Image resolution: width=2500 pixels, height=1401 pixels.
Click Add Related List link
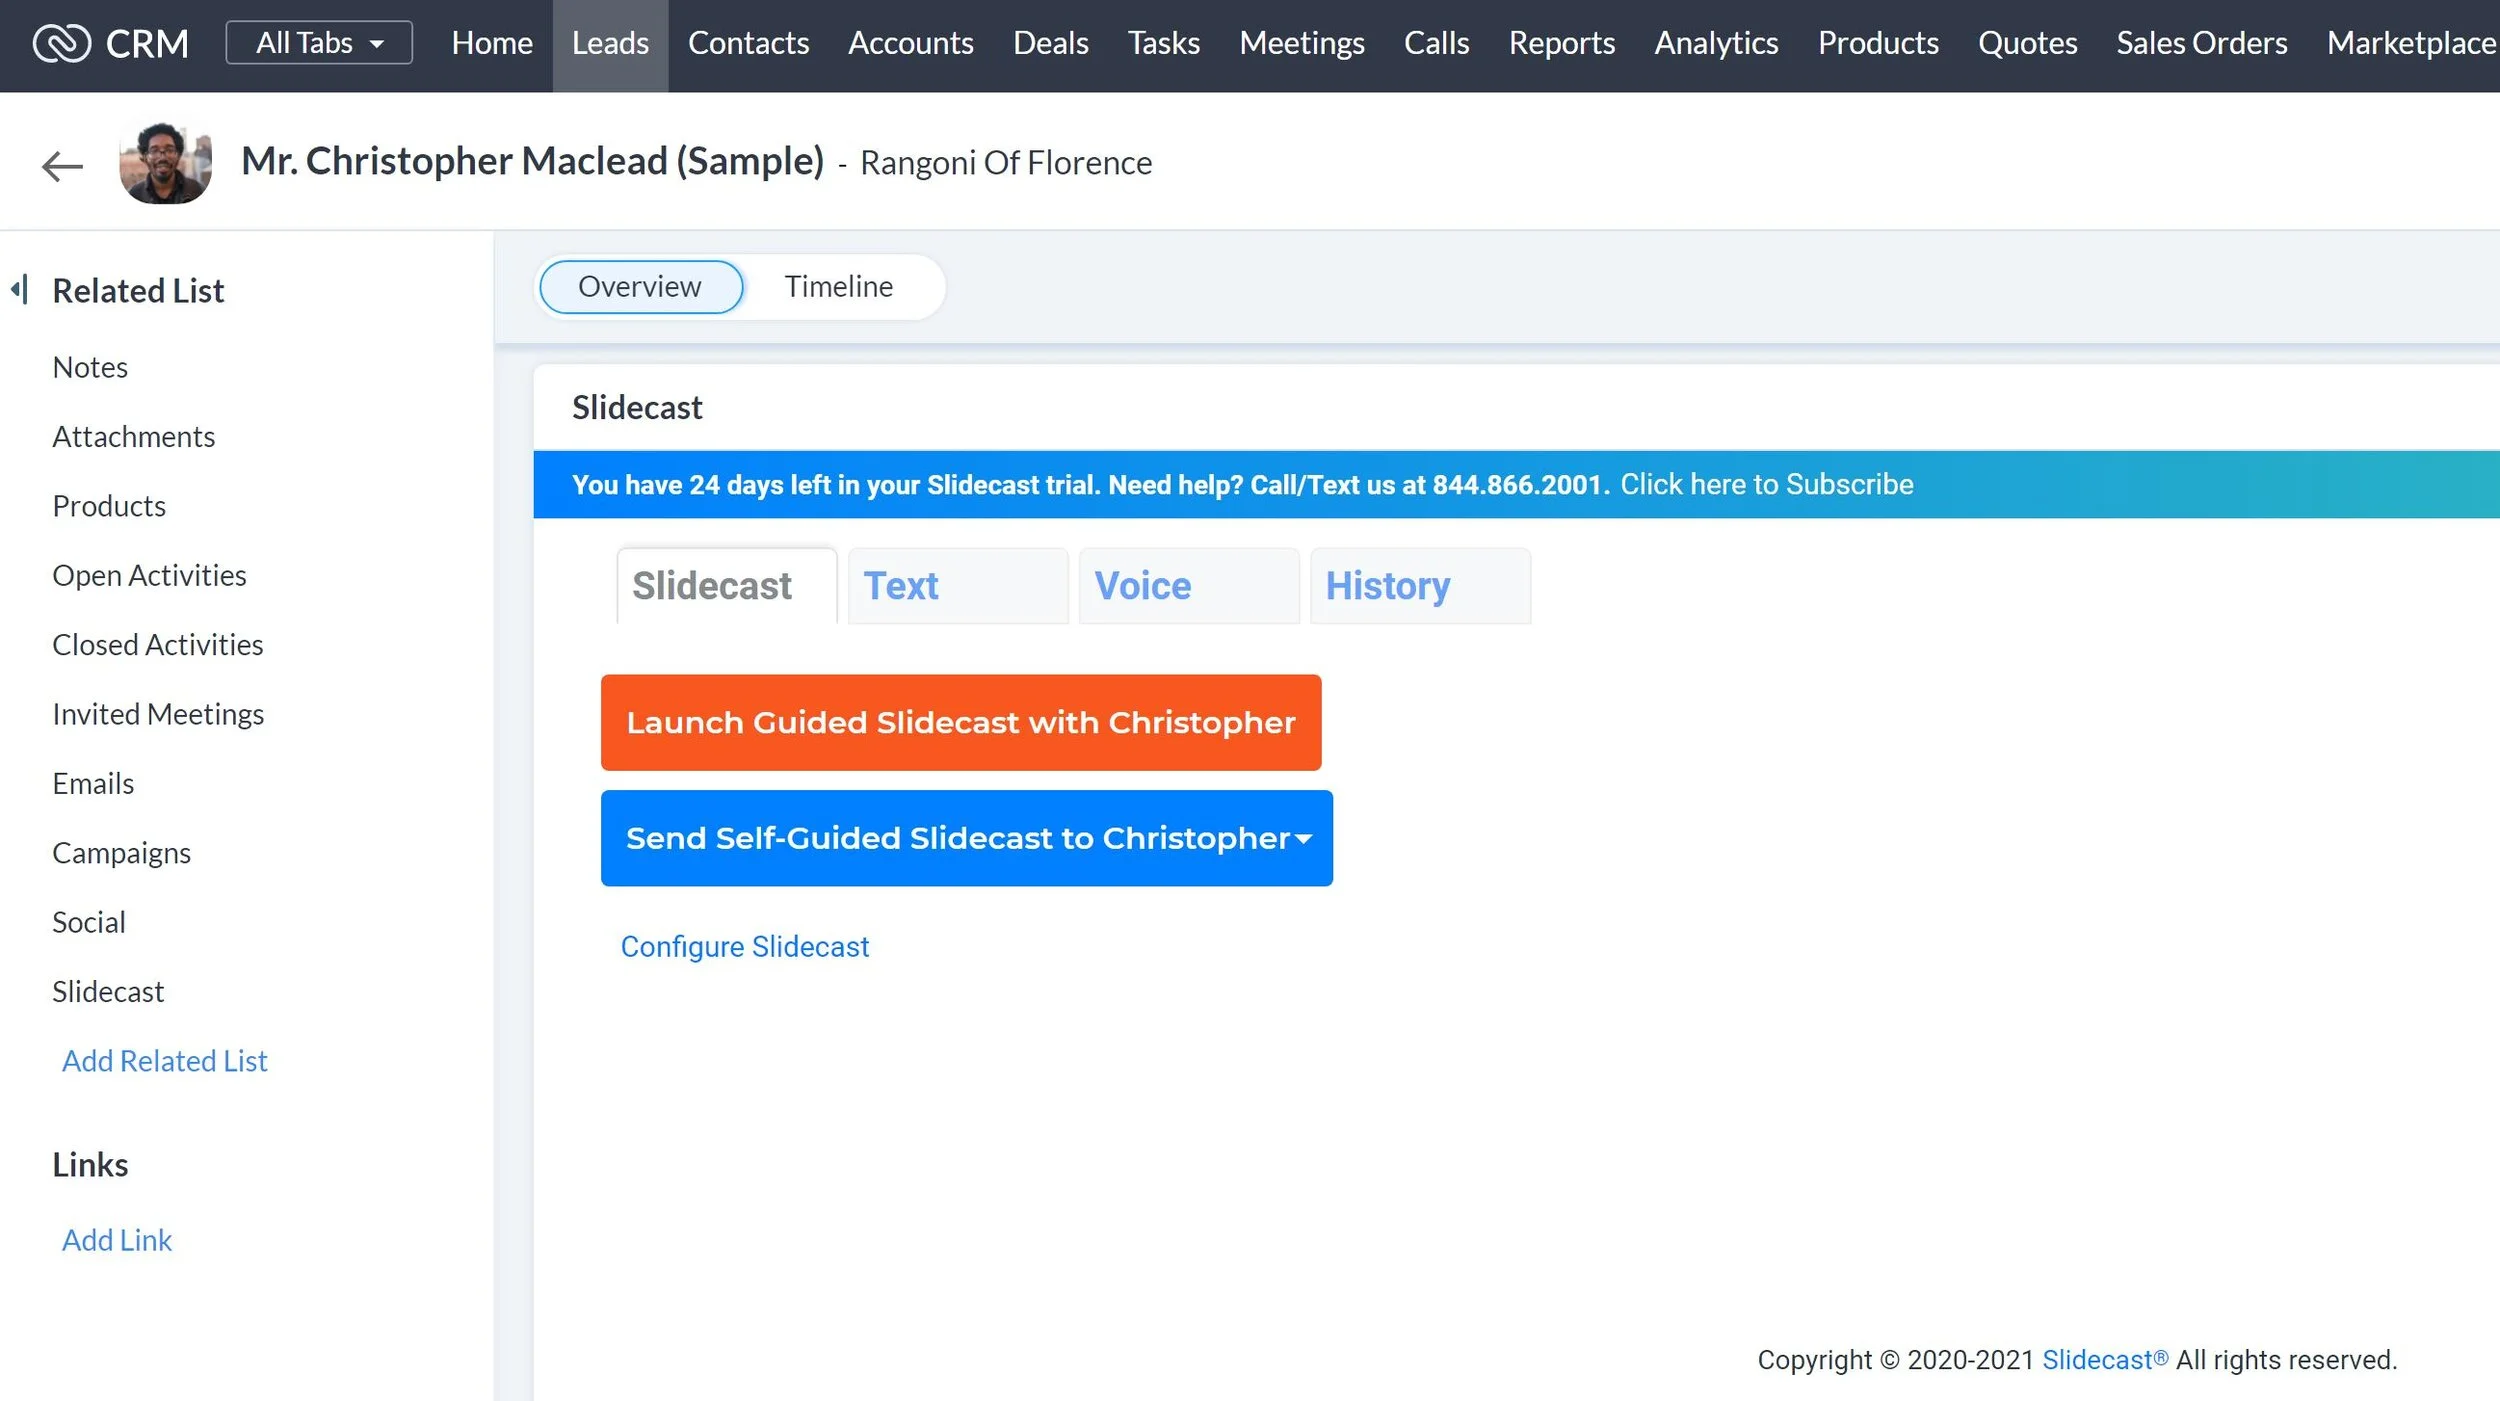165,1061
